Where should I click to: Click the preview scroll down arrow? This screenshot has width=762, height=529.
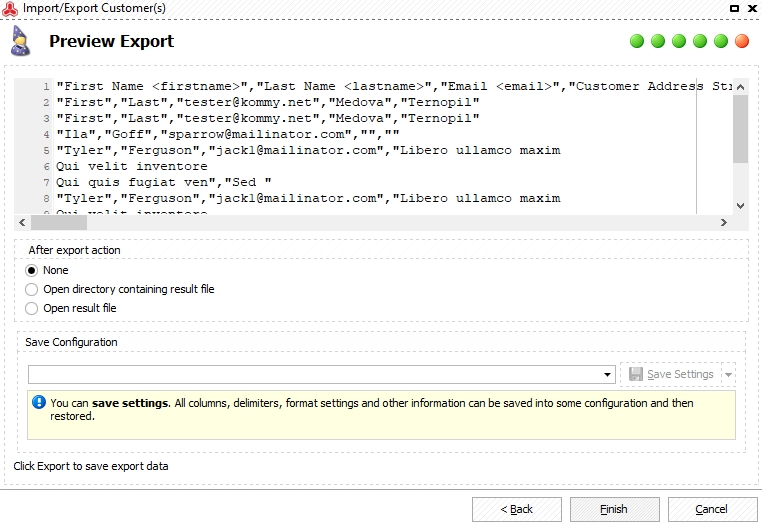point(740,205)
